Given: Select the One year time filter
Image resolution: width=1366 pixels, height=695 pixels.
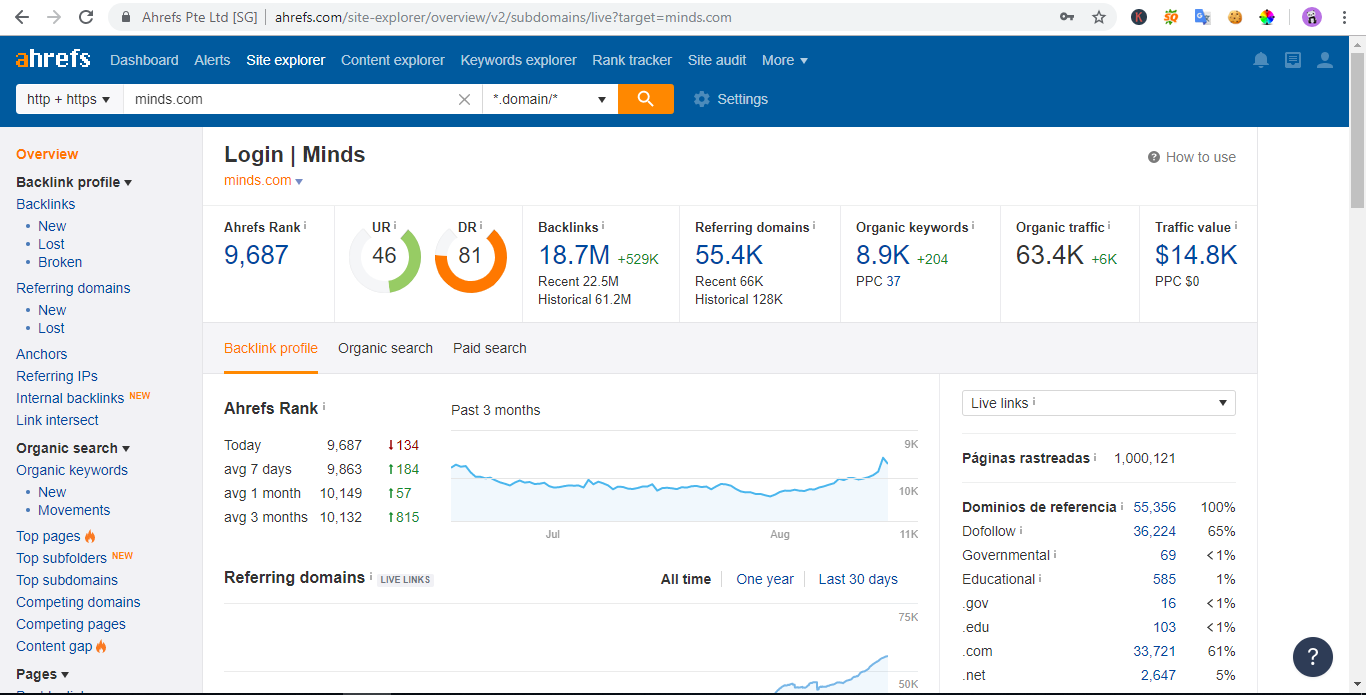Looking at the screenshot, I should point(765,579).
